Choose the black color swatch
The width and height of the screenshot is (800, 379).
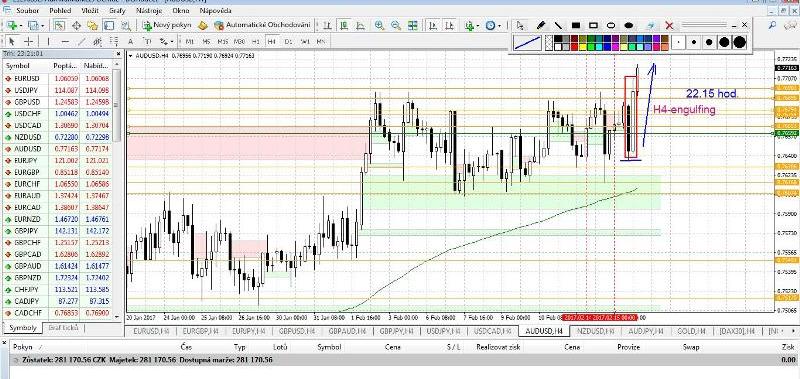tap(558, 39)
